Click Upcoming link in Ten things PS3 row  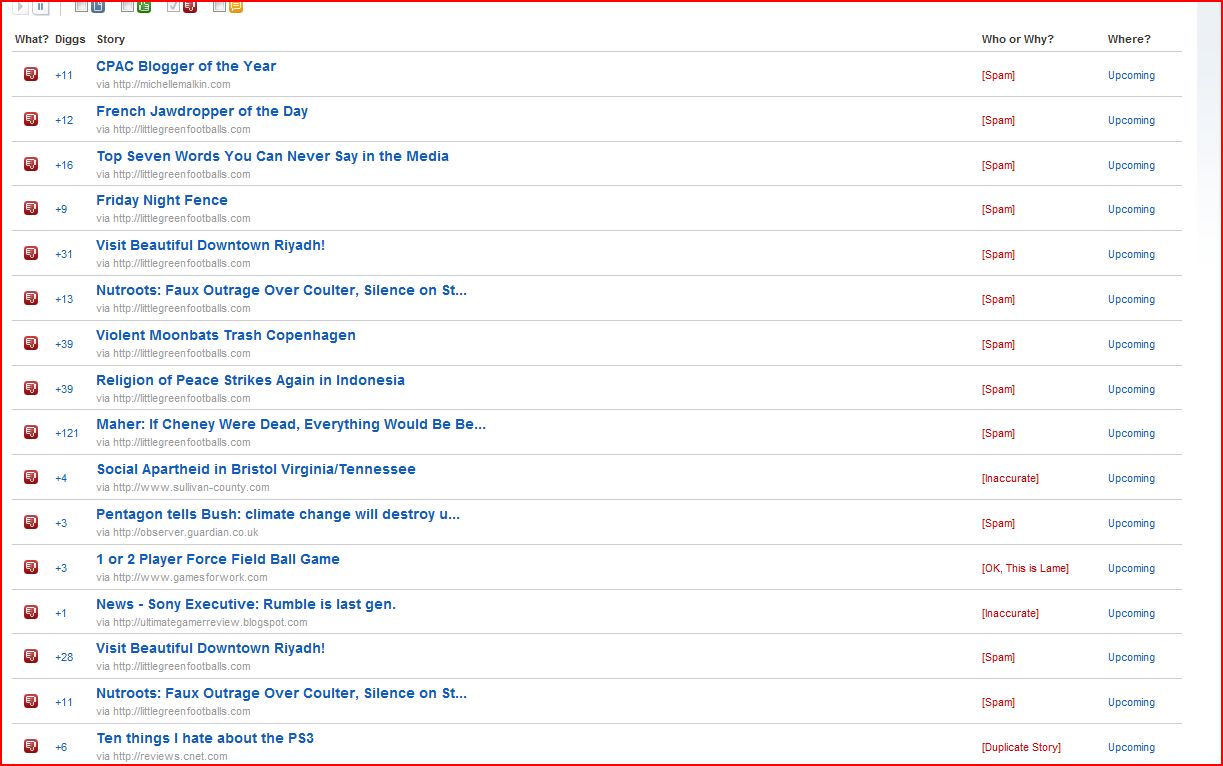[x=1131, y=747]
